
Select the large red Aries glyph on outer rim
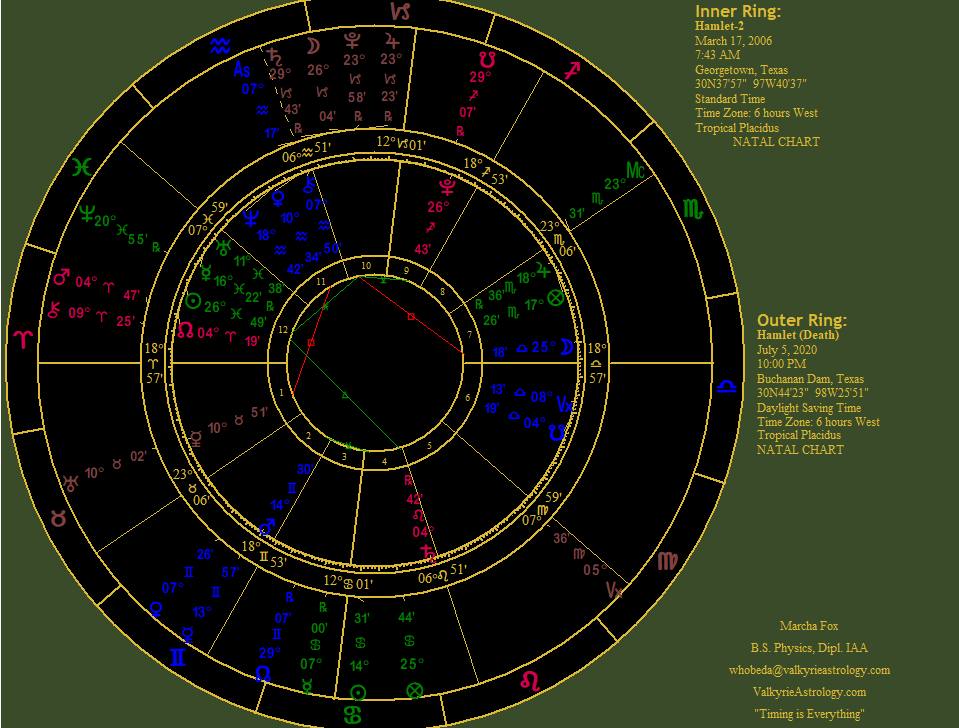tap(20, 338)
